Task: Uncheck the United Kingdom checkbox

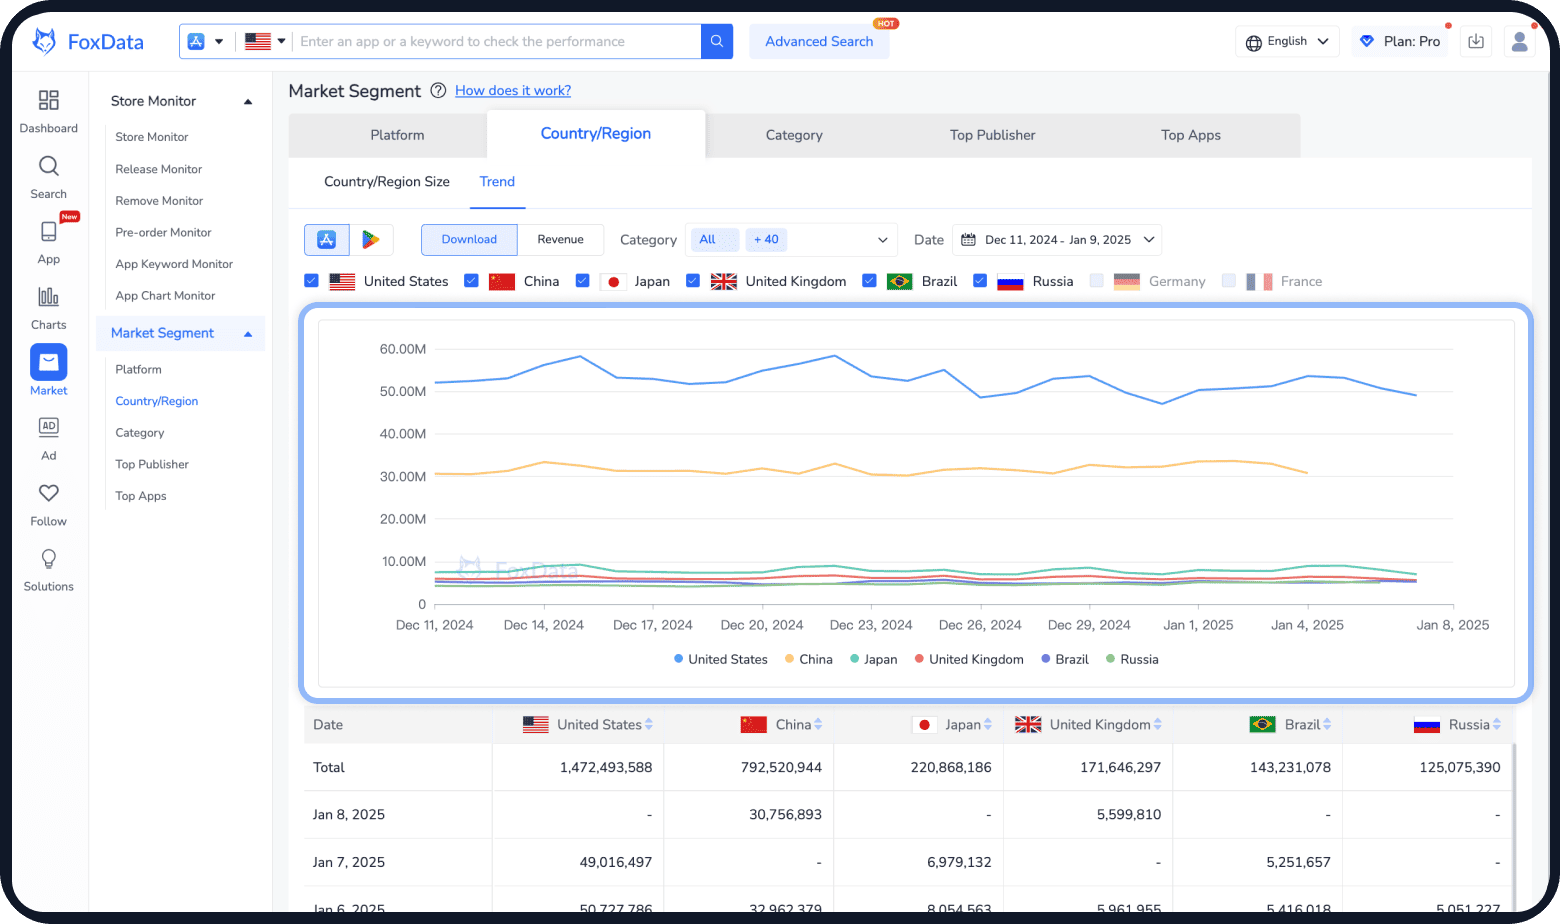Action: 692,281
